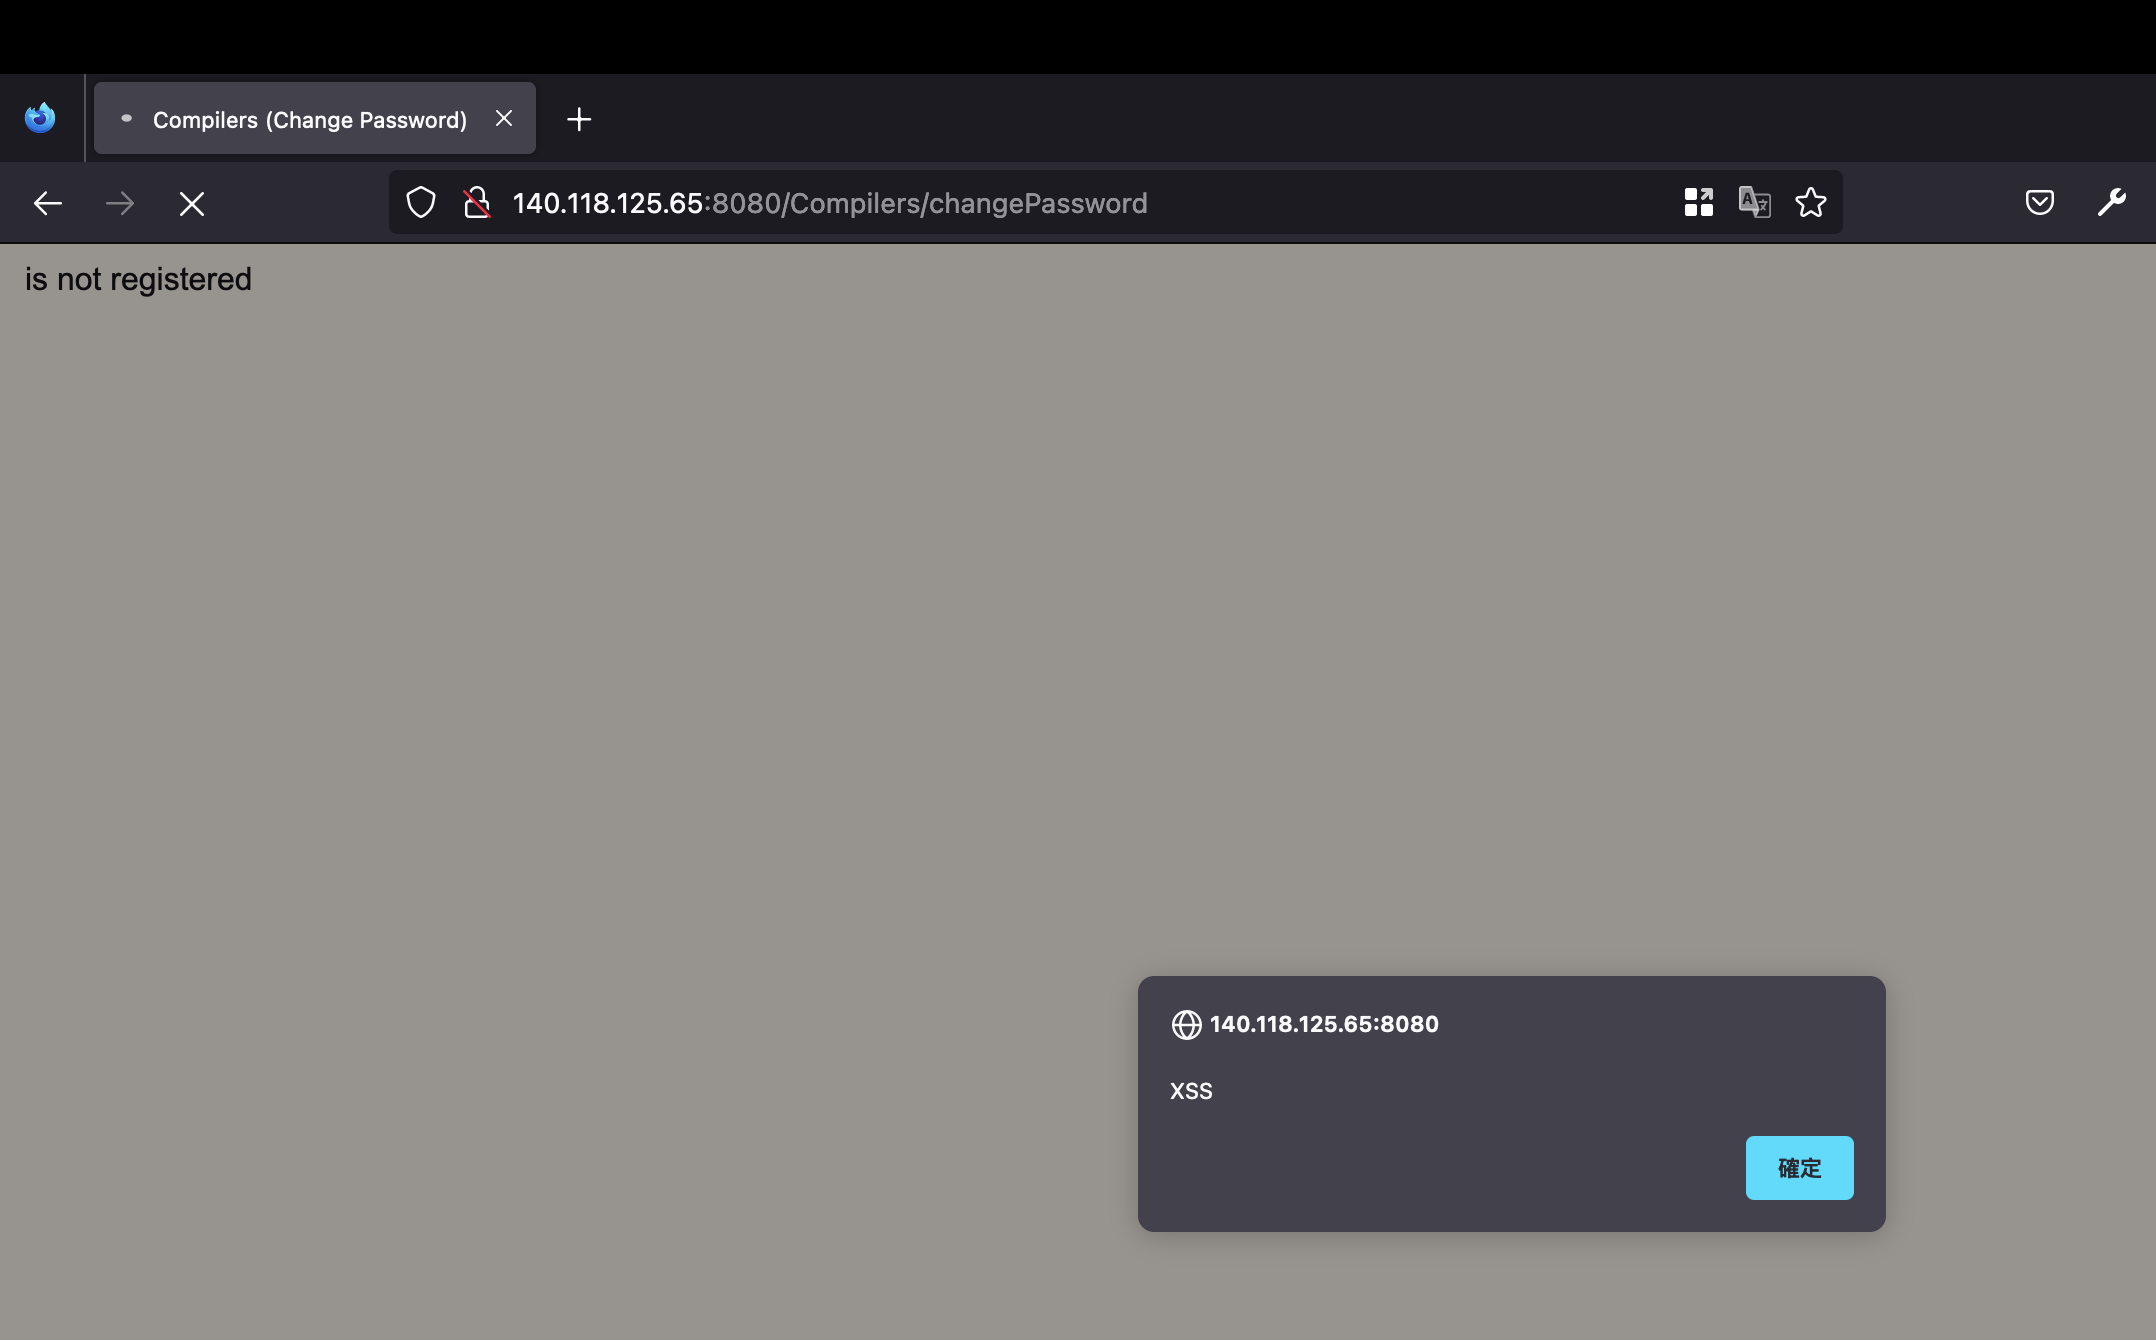
Task: Click the XSS message in the dialog
Action: [1191, 1091]
